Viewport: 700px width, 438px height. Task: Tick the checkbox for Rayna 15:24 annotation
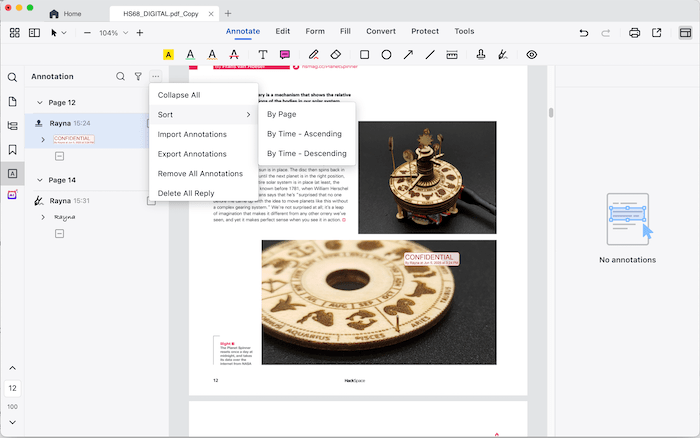(151, 123)
